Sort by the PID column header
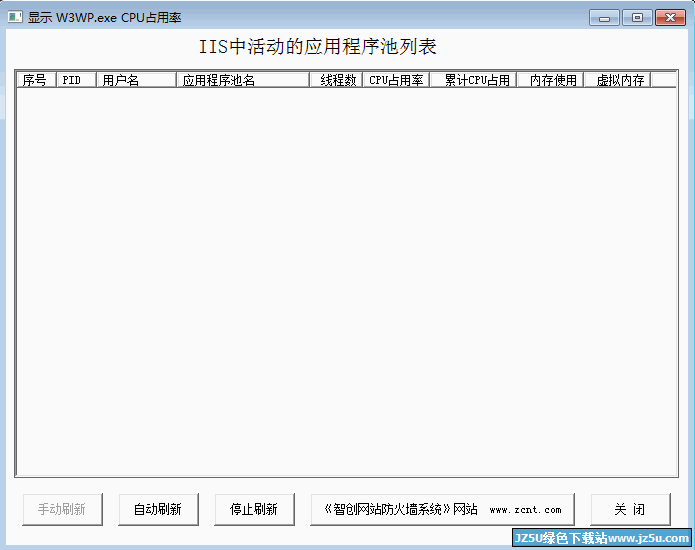 coord(76,80)
